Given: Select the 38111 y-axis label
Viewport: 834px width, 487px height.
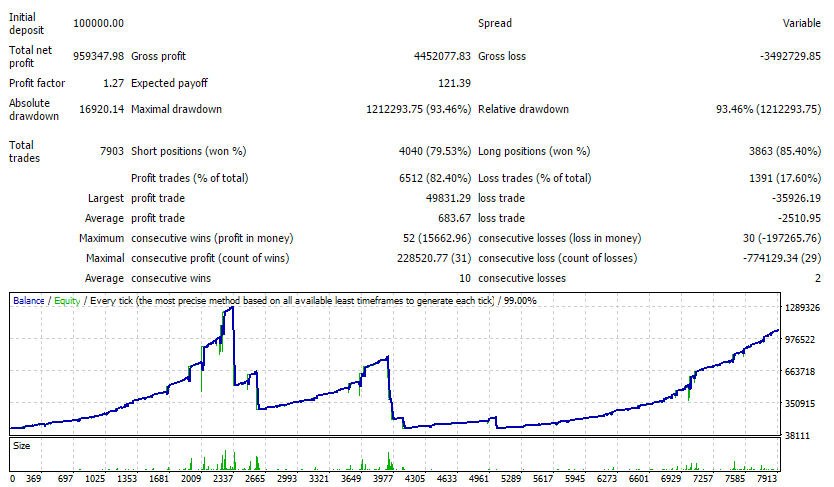Looking at the screenshot, I should tap(797, 436).
